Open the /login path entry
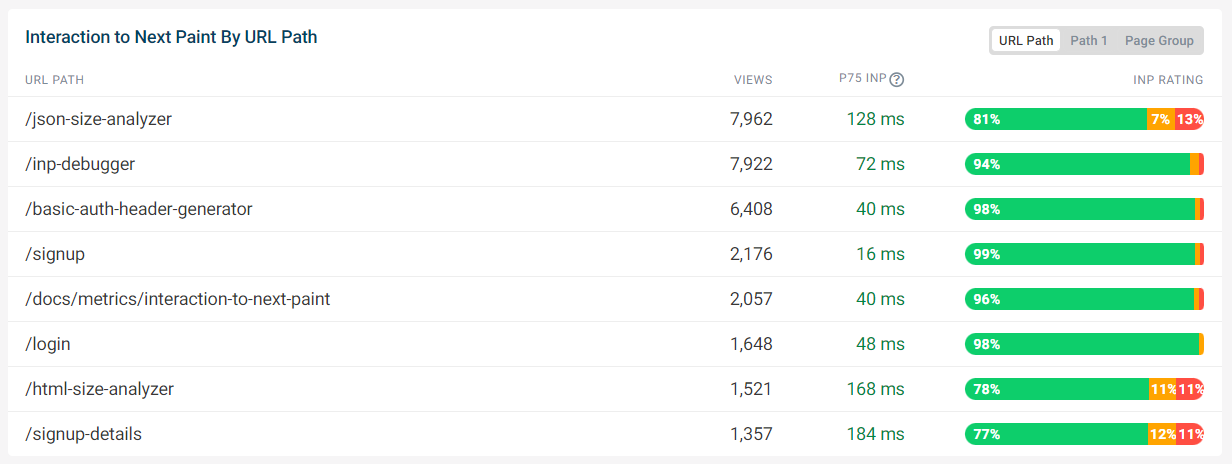 [48, 344]
